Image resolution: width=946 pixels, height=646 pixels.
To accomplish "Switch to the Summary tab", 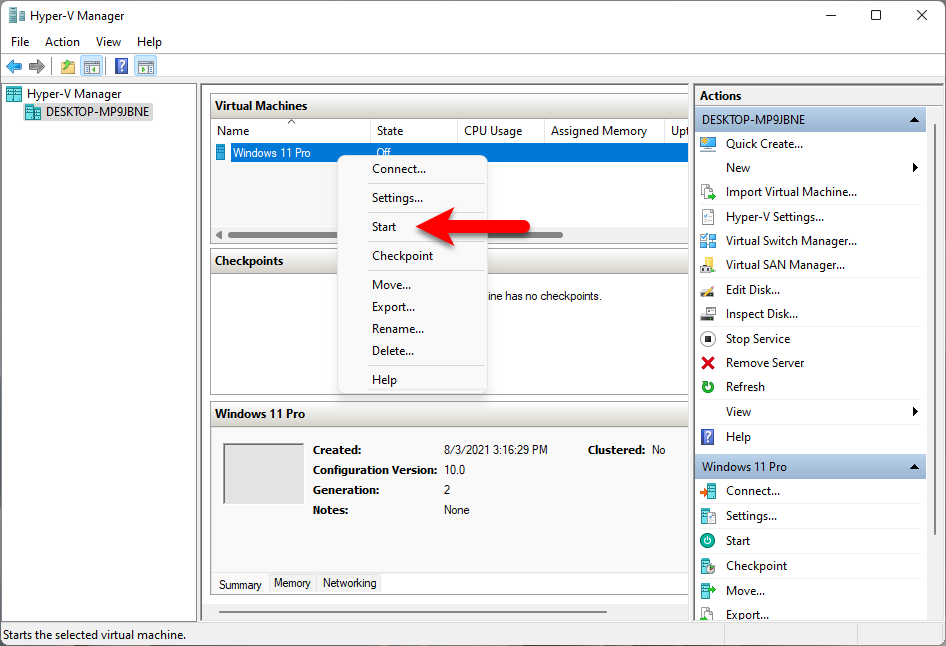I will [240, 584].
